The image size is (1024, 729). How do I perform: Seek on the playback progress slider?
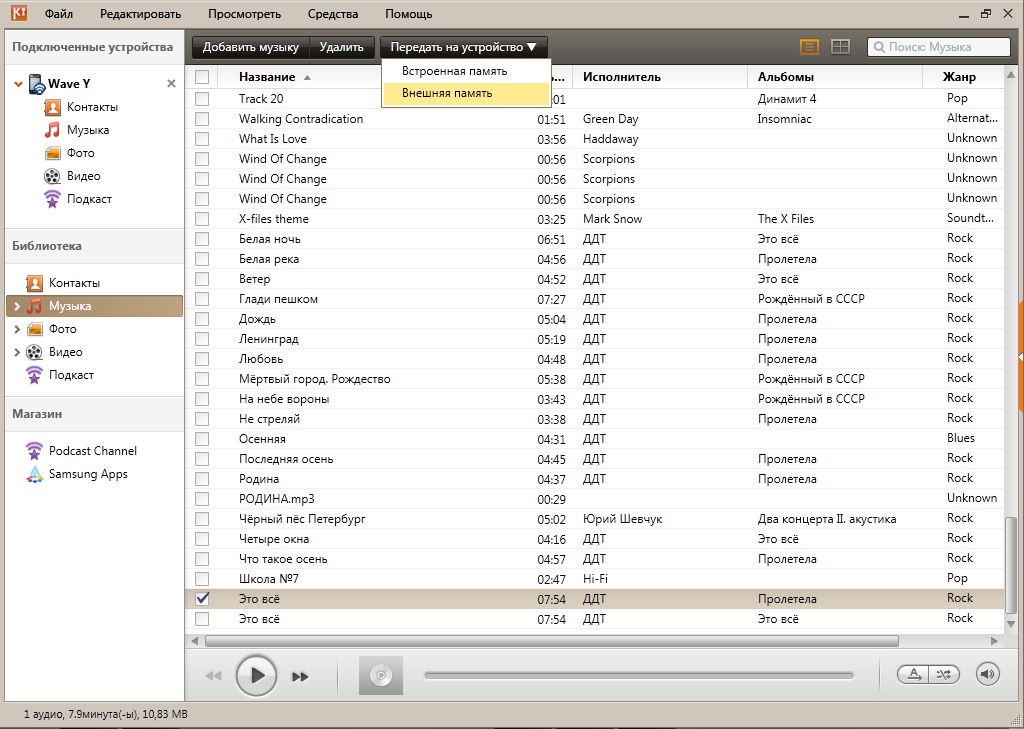tap(639, 675)
